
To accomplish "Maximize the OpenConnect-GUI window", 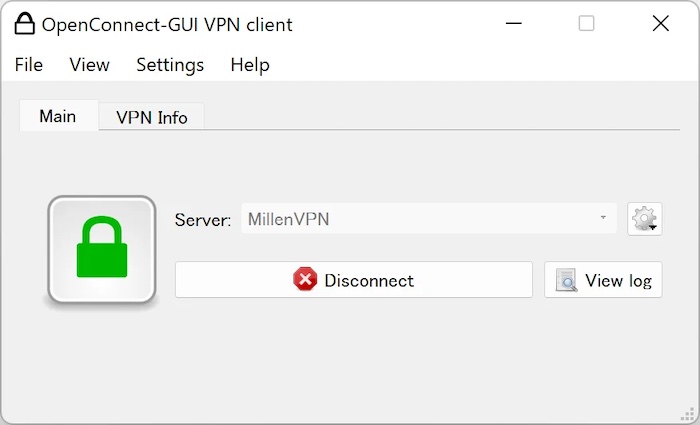I will click(x=587, y=24).
